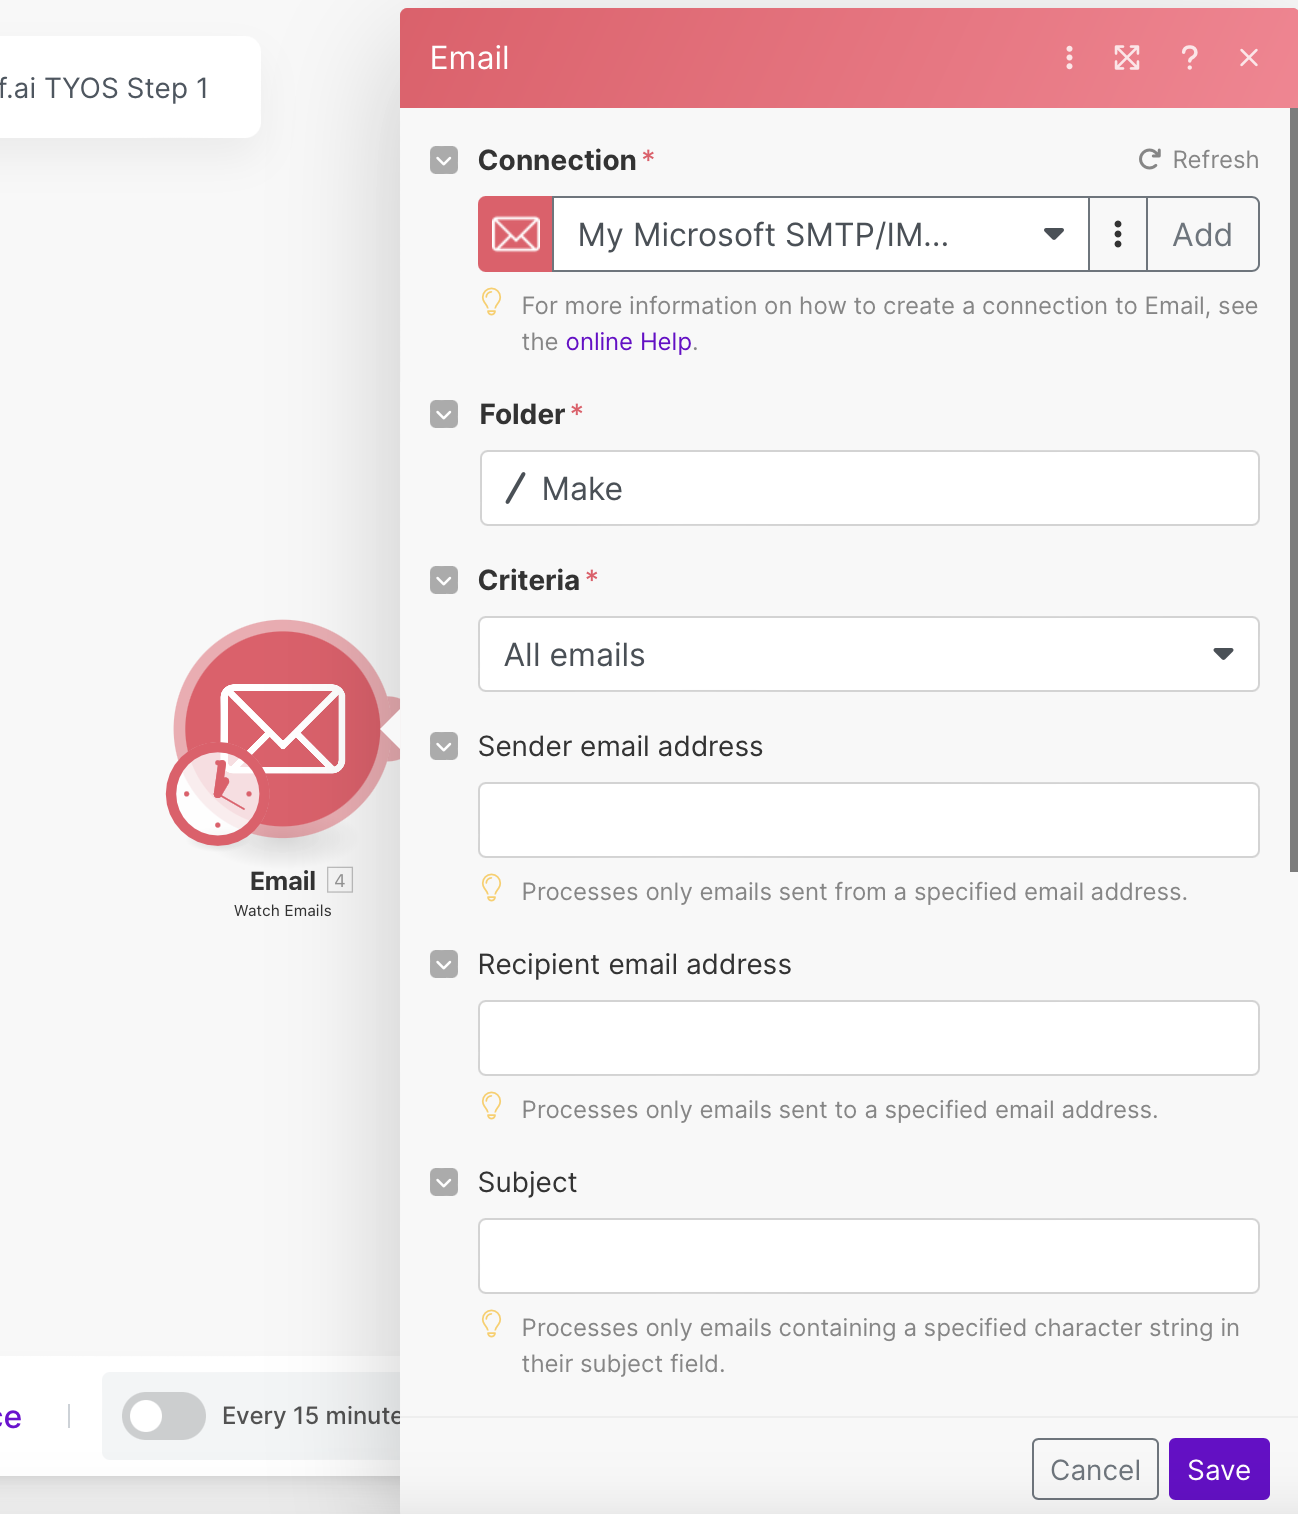Click the lightbulb hint icon under Connection
1298x1514 pixels.
click(x=491, y=302)
